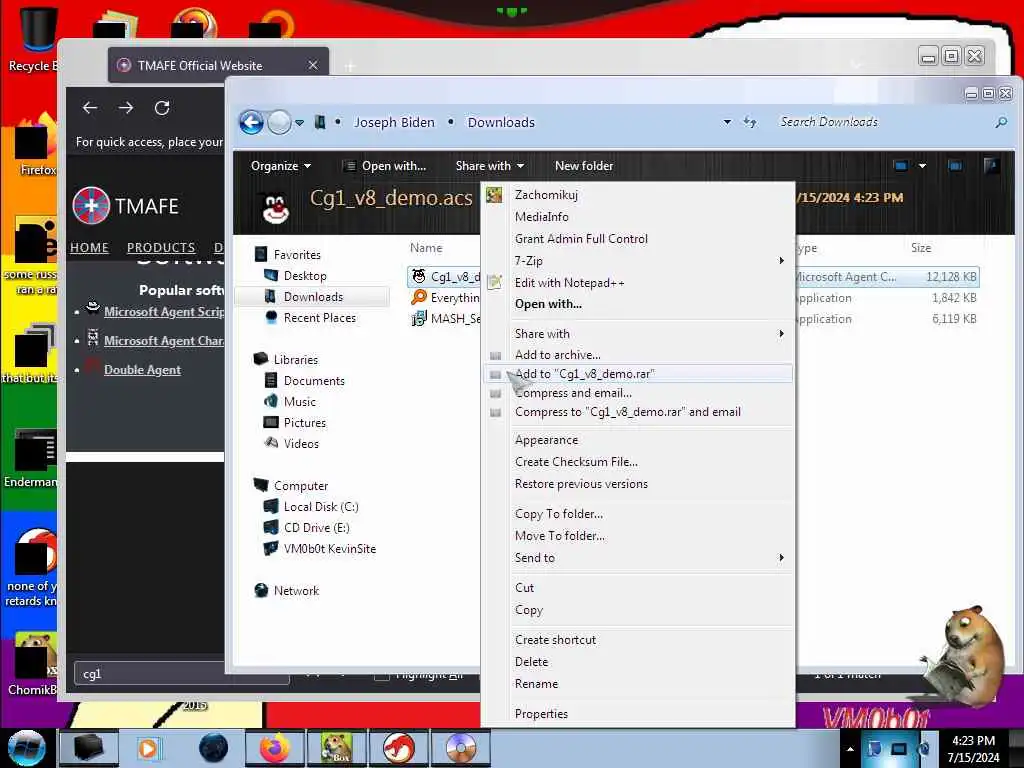1024x768 pixels.
Task: Click the search magnifier icon
Action: (1000, 122)
